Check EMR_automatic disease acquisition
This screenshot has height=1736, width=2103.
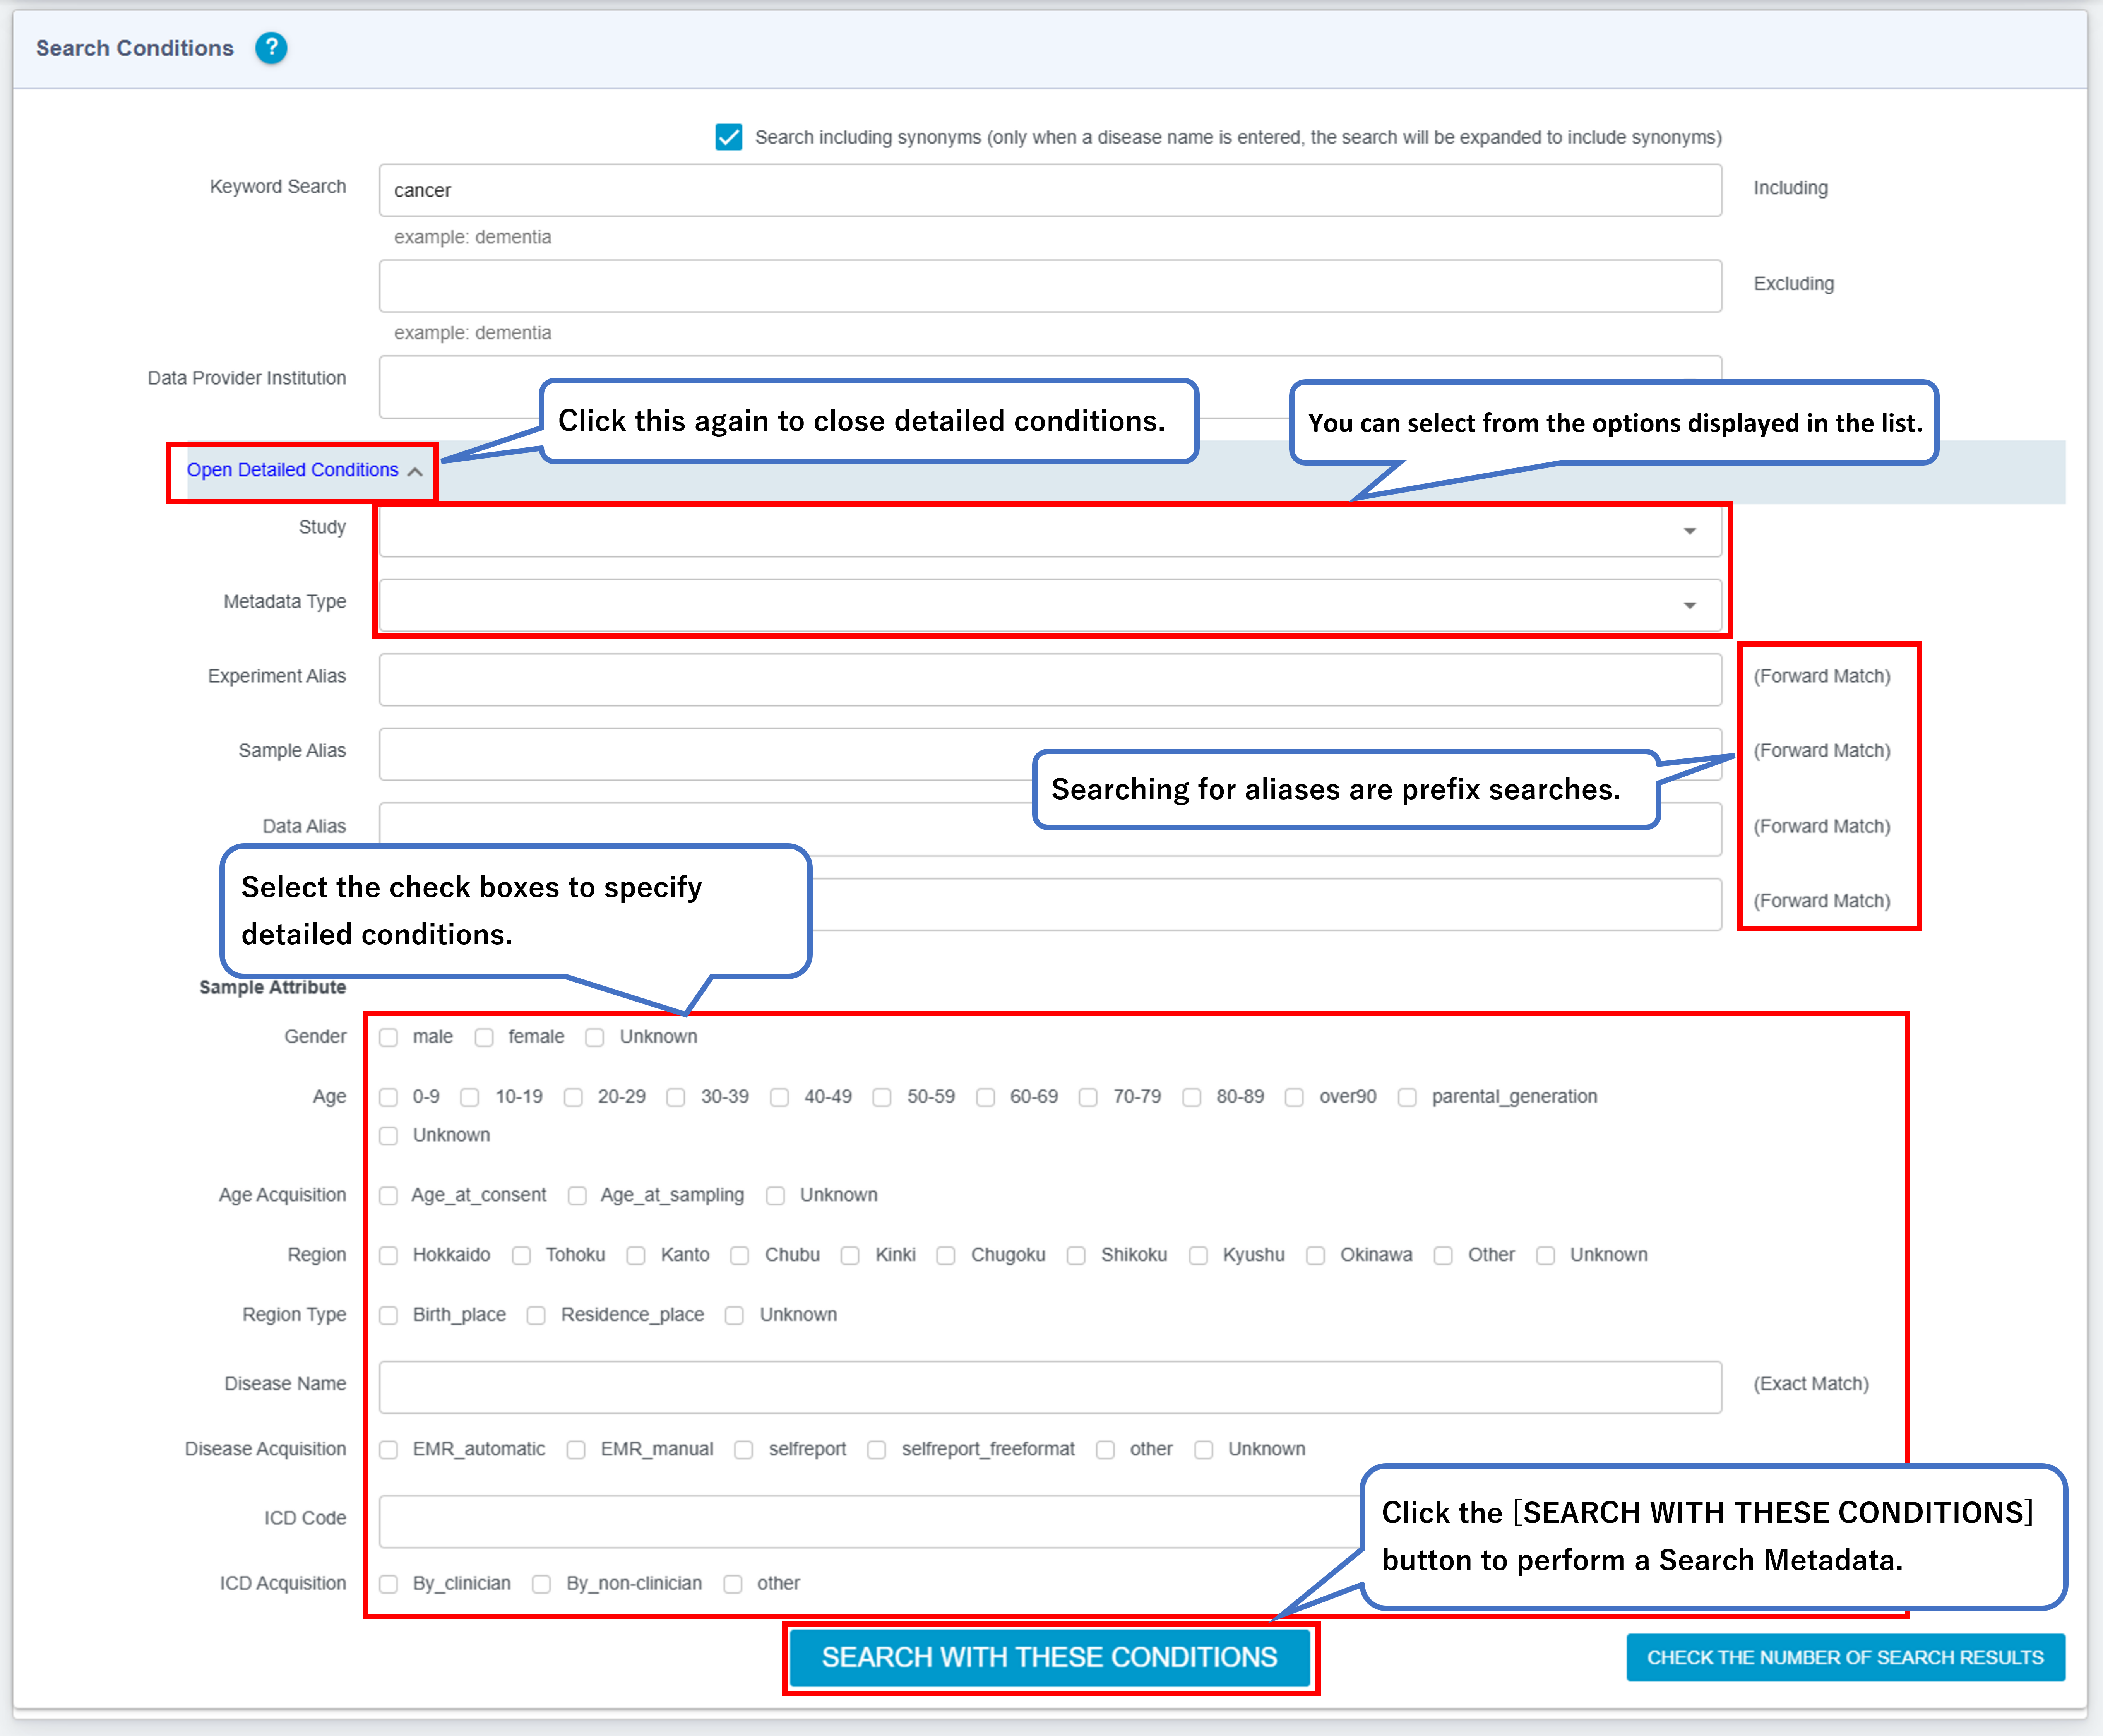point(389,1450)
